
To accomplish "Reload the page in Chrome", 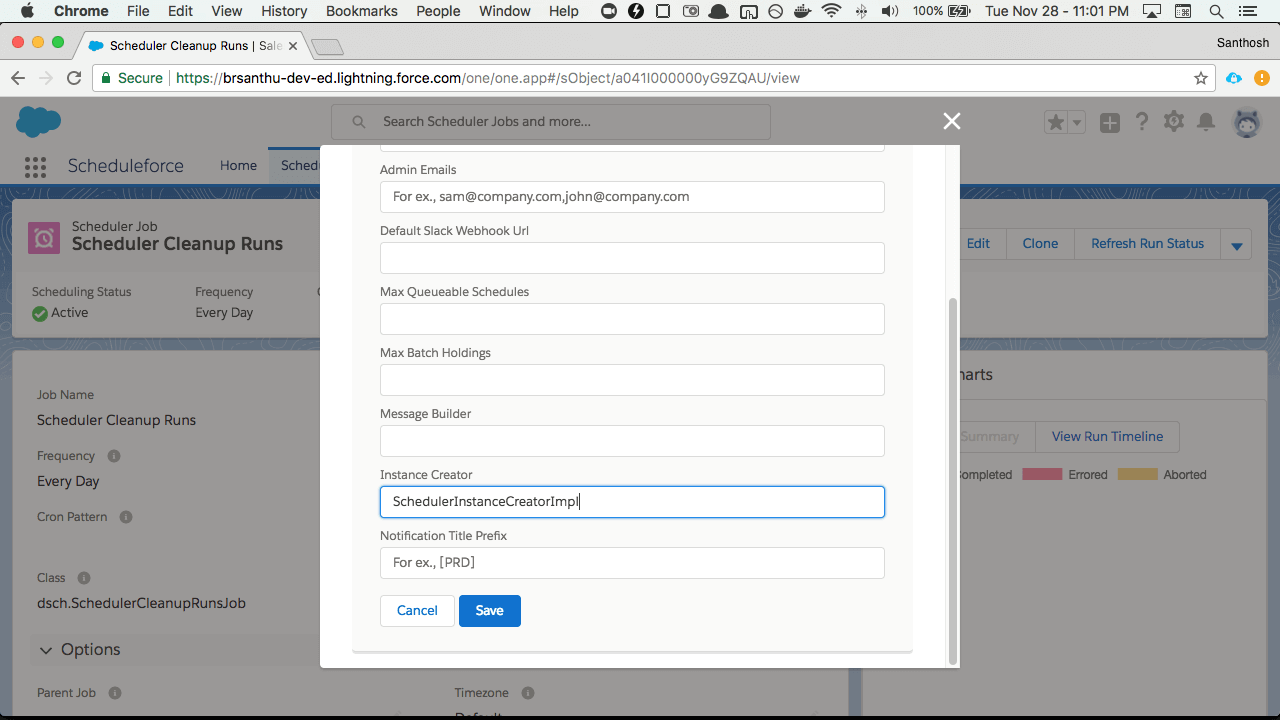I will (74, 78).
